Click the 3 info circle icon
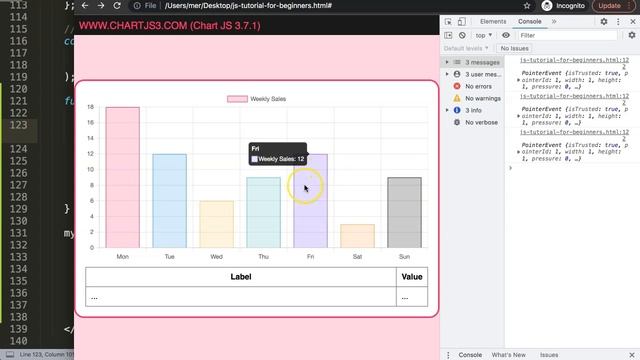Image resolution: width=640 pixels, height=360 pixels. point(457,110)
